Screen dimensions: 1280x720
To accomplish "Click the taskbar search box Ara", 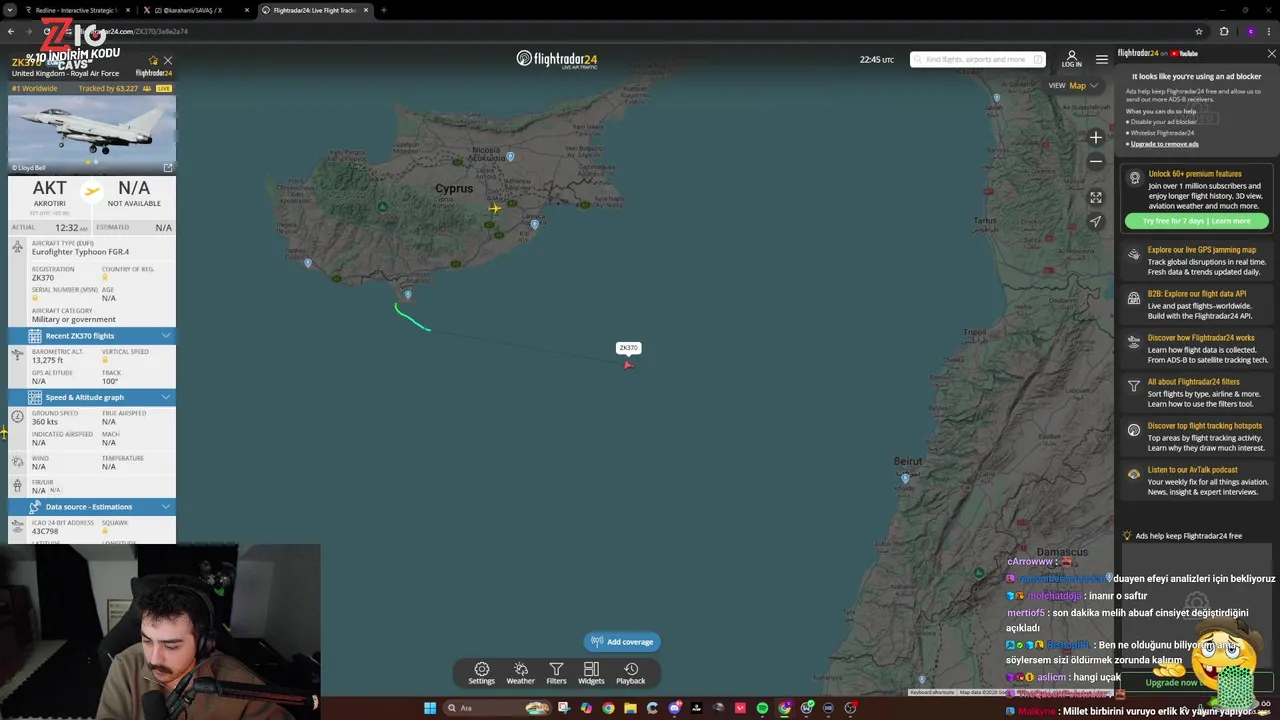I will tap(498, 708).
